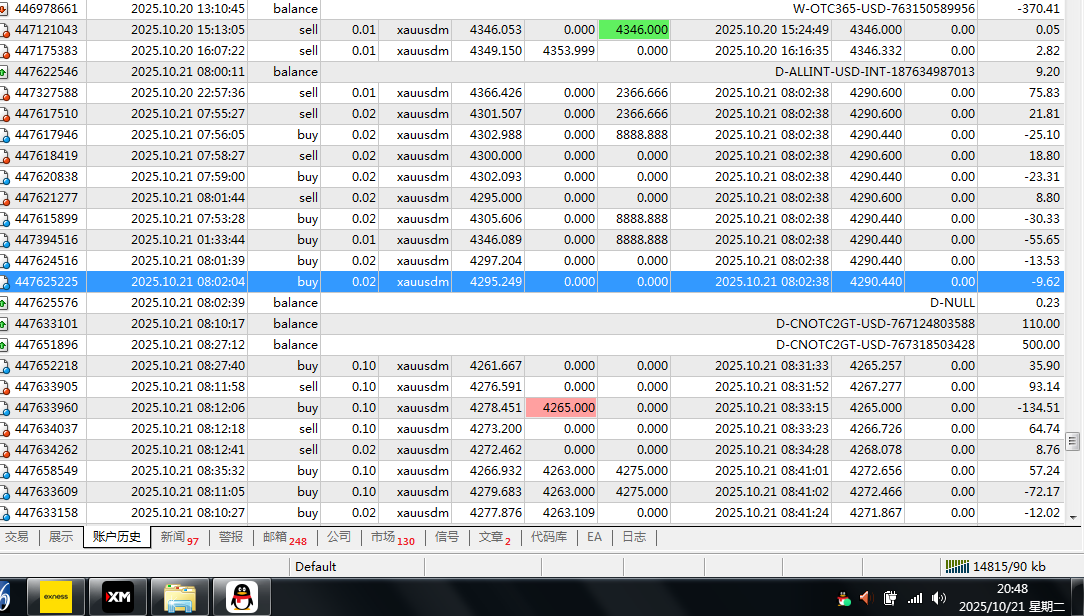Image resolution: width=1084 pixels, height=616 pixels.
Task: Click the power plug tray icon
Action: [890, 598]
